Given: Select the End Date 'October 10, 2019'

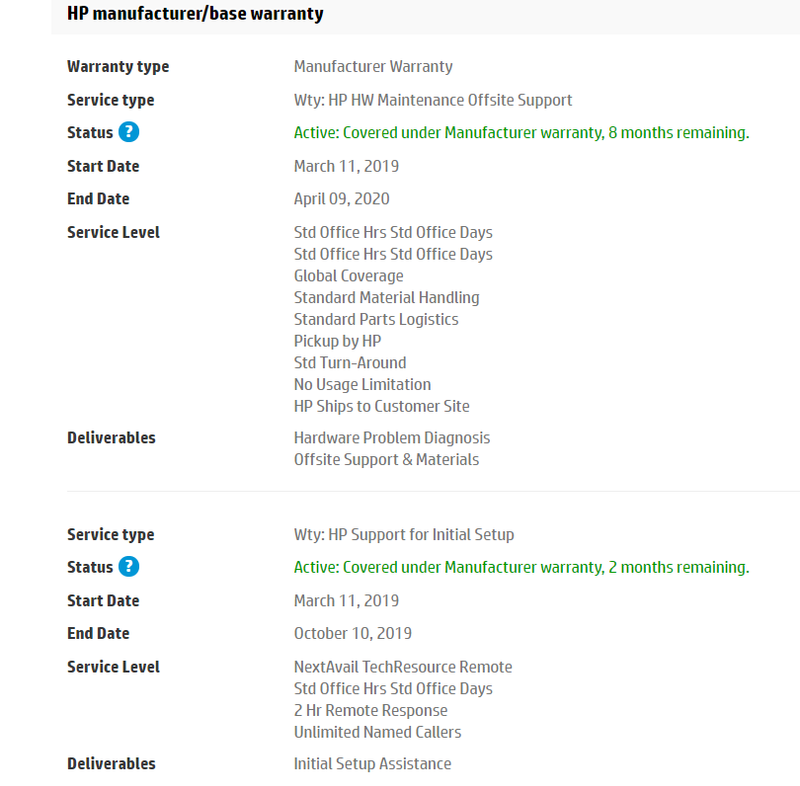Looking at the screenshot, I should tap(353, 634).
